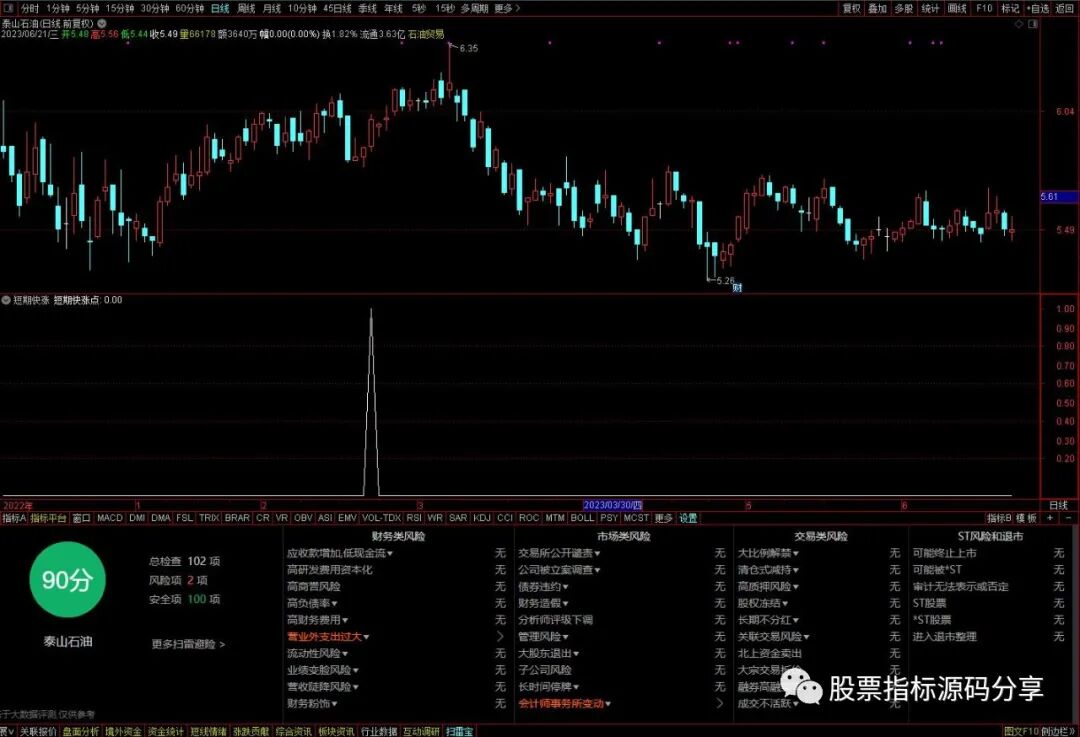Select the KDJ indicator
This screenshot has width=1080, height=737.
click(x=482, y=518)
